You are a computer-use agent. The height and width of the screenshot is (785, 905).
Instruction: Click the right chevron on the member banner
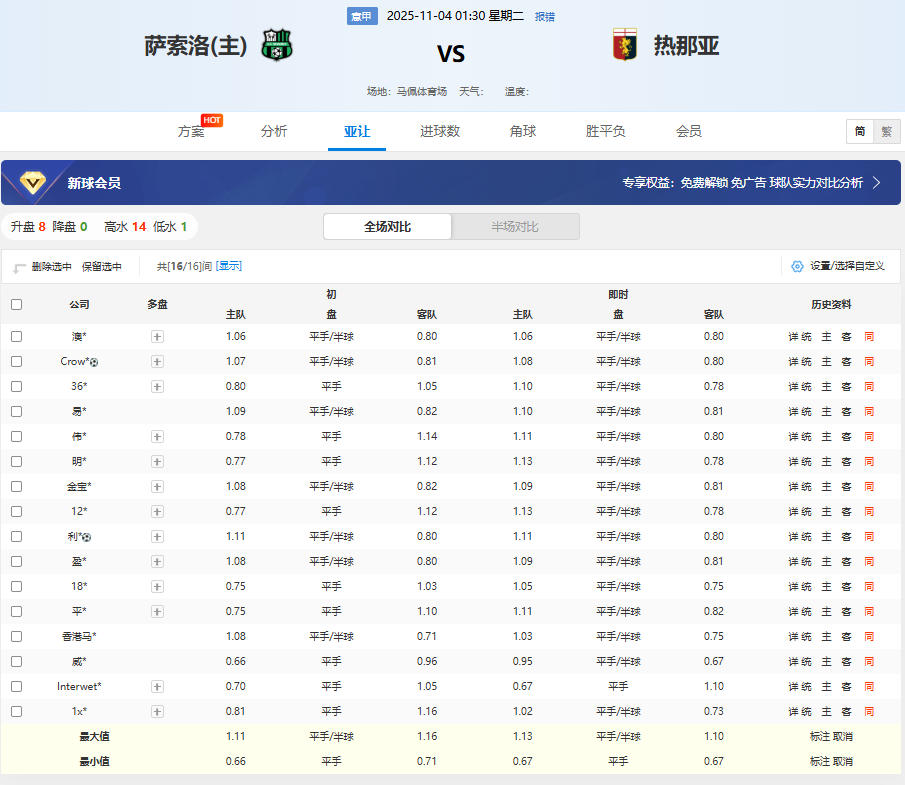(x=877, y=183)
